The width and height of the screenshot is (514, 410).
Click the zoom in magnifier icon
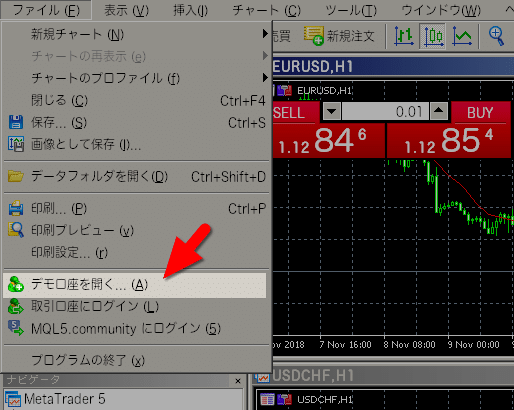point(496,36)
